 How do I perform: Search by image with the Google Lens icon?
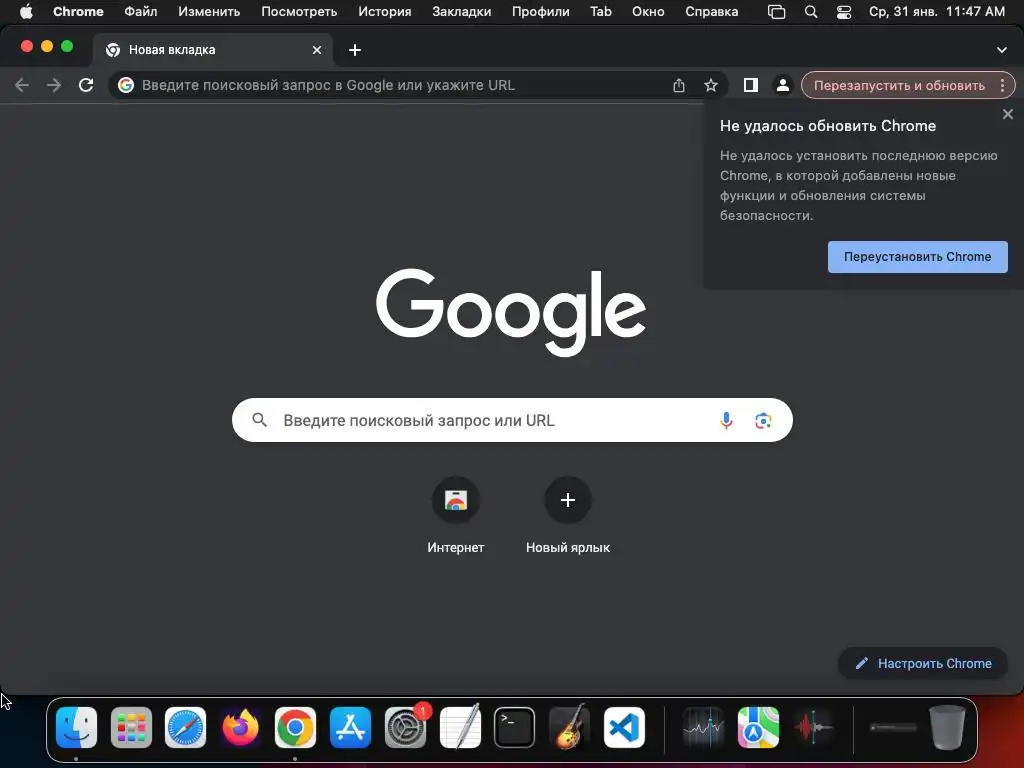tap(763, 421)
